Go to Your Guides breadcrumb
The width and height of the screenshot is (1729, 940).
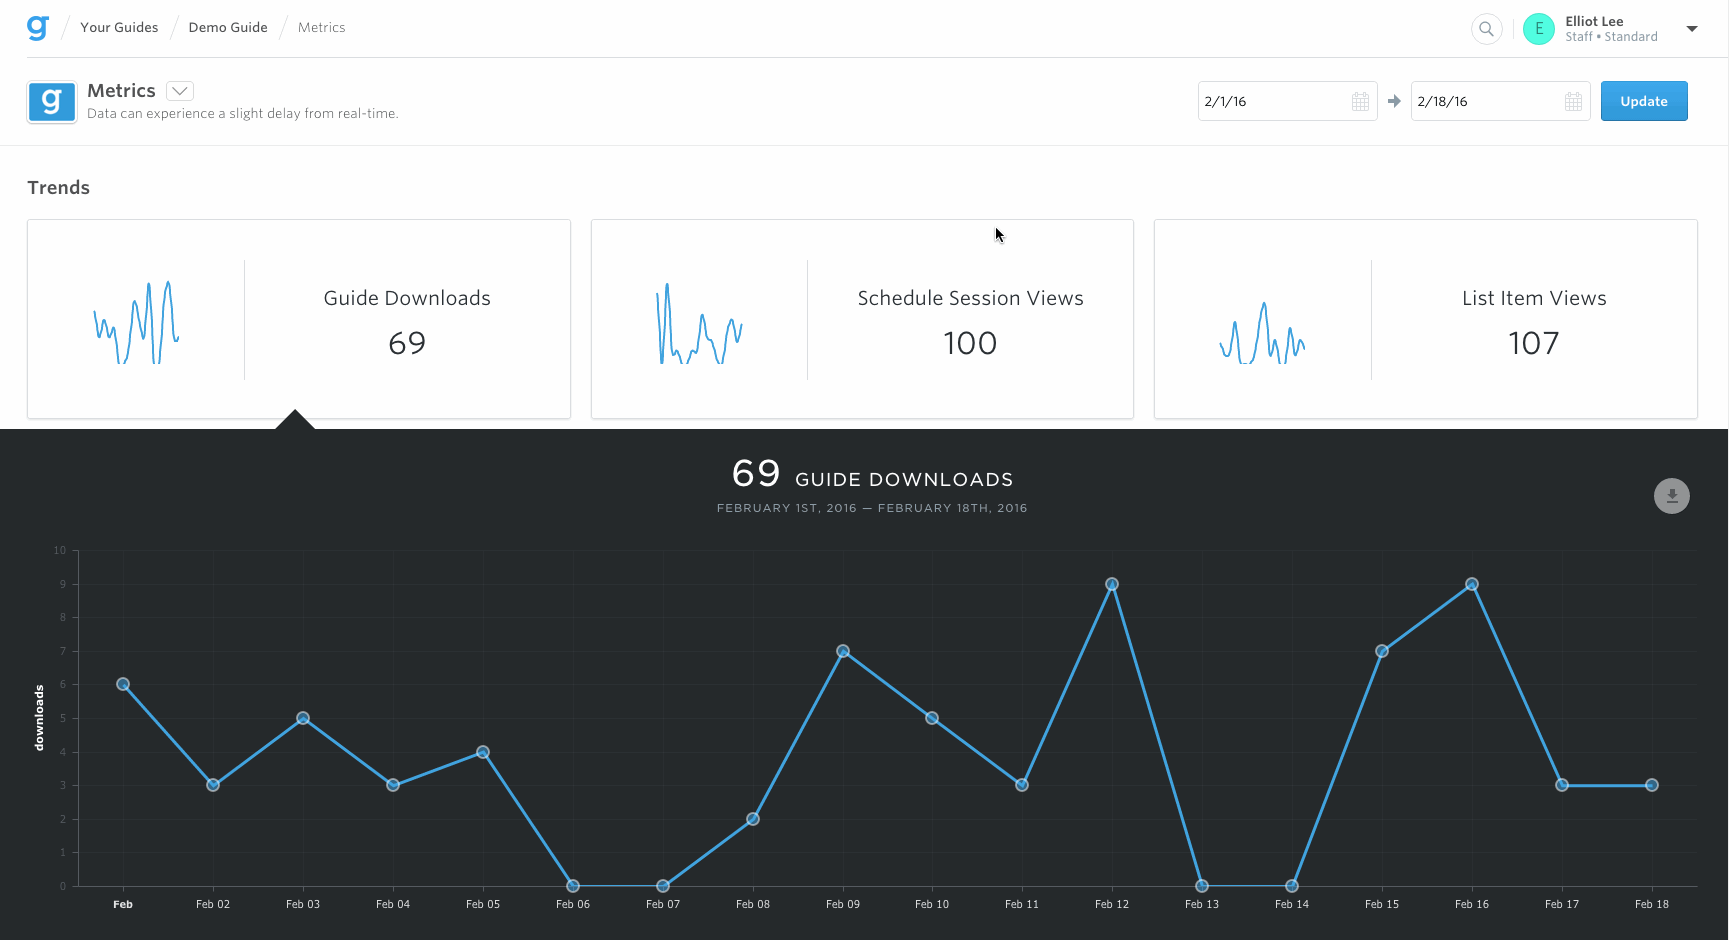pyautogui.click(x=119, y=28)
